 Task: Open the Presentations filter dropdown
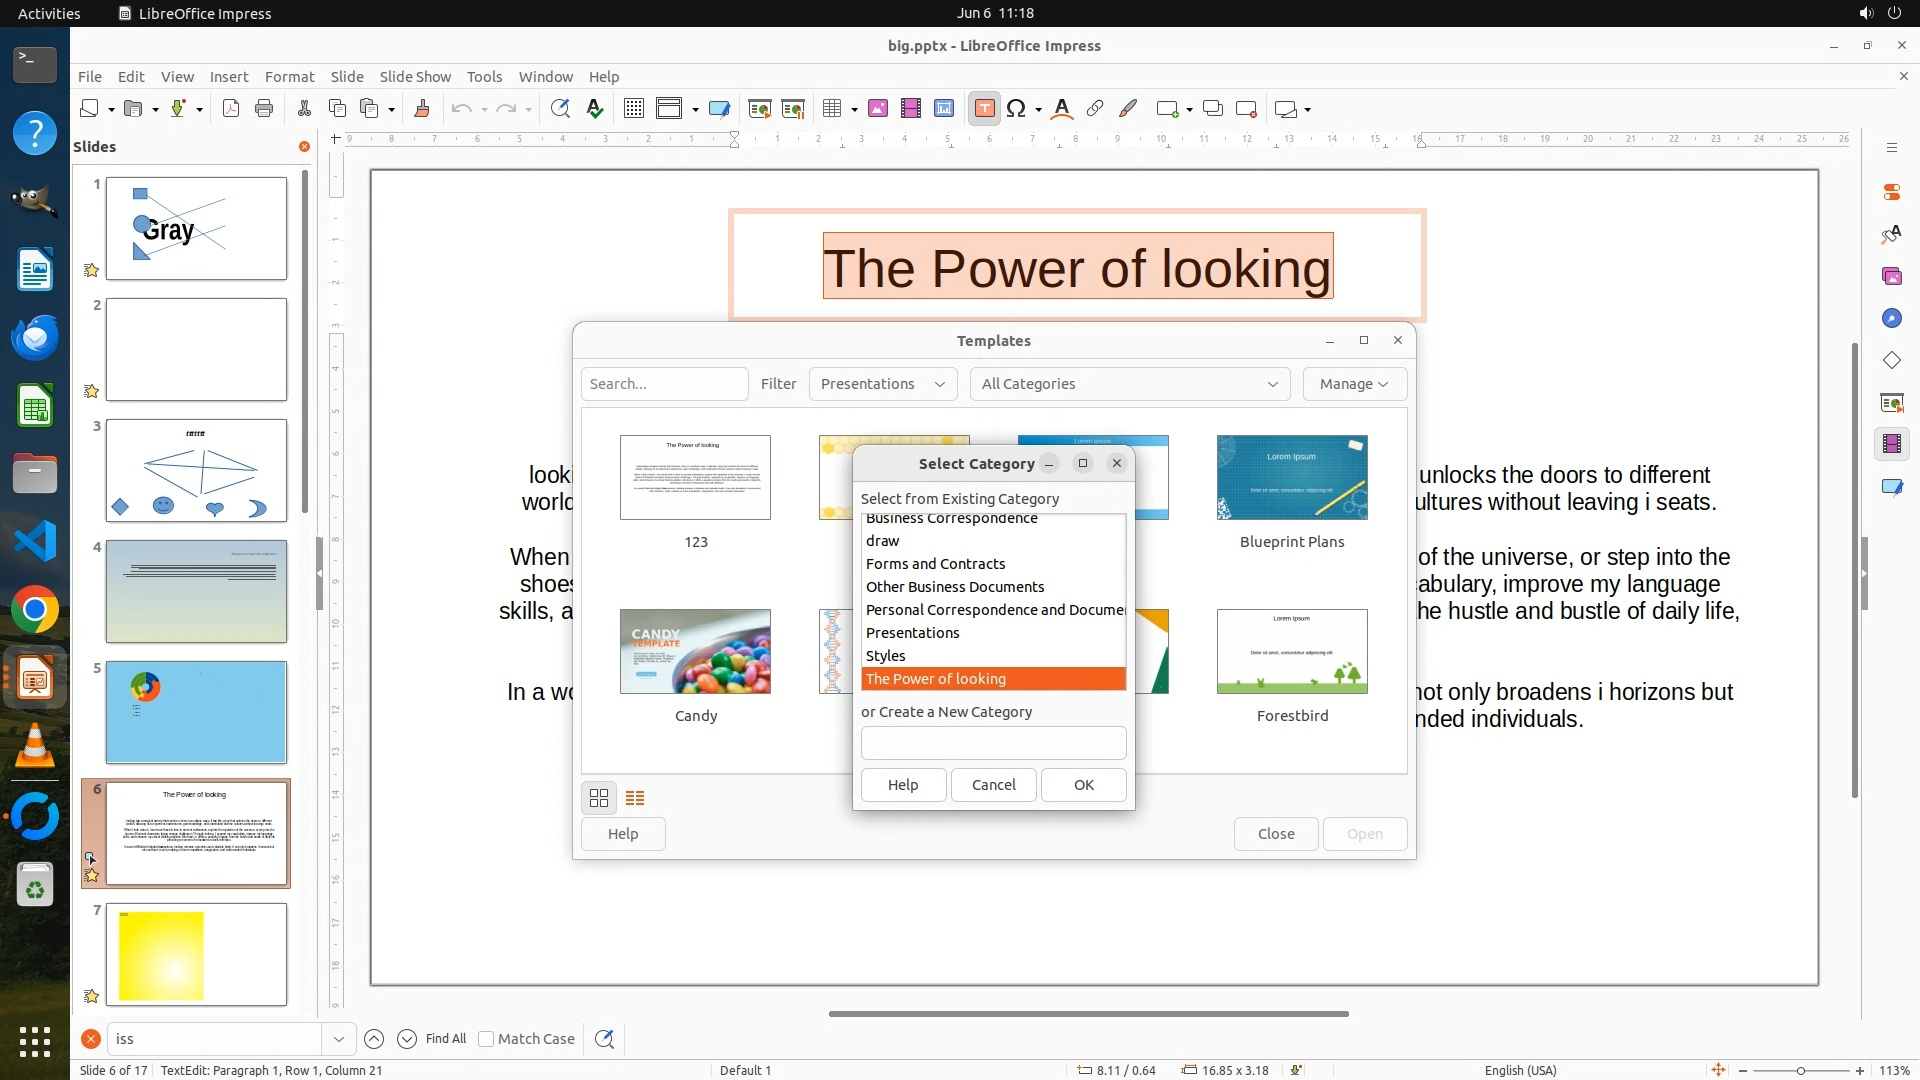882,384
